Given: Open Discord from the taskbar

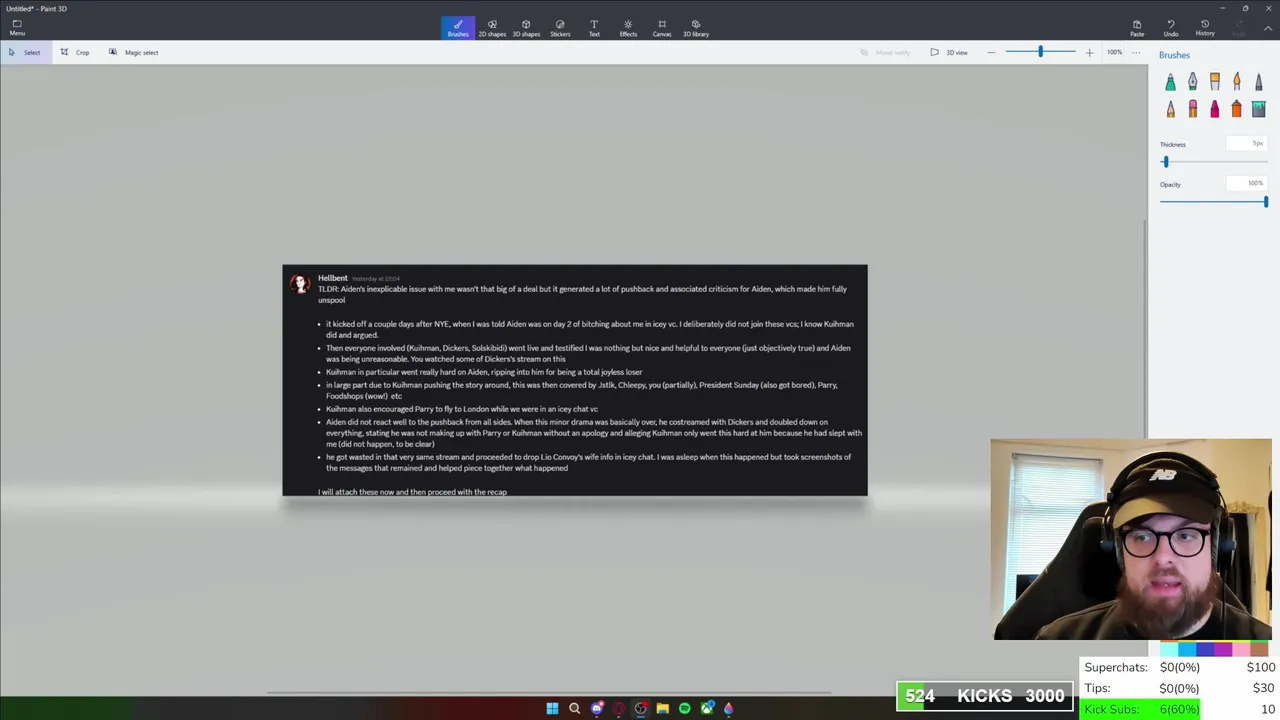Looking at the screenshot, I should point(597,708).
